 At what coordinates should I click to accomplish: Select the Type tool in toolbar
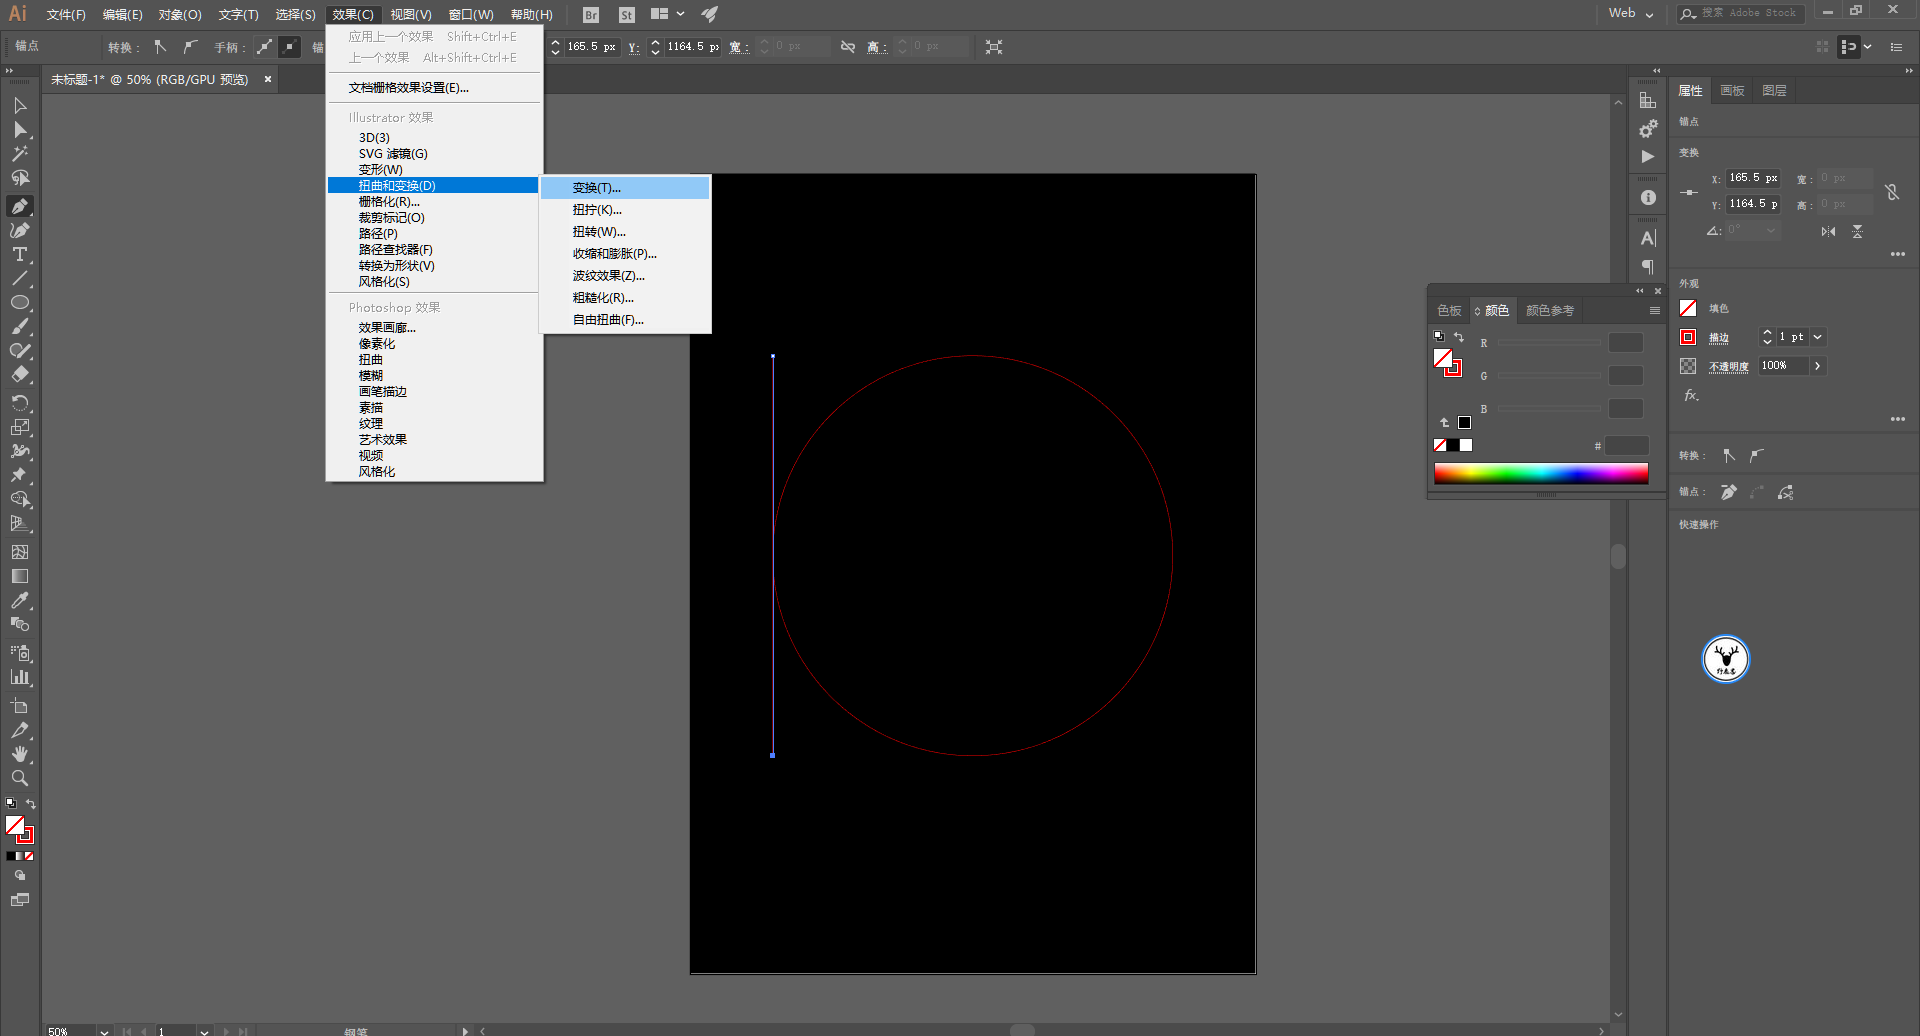pos(20,254)
